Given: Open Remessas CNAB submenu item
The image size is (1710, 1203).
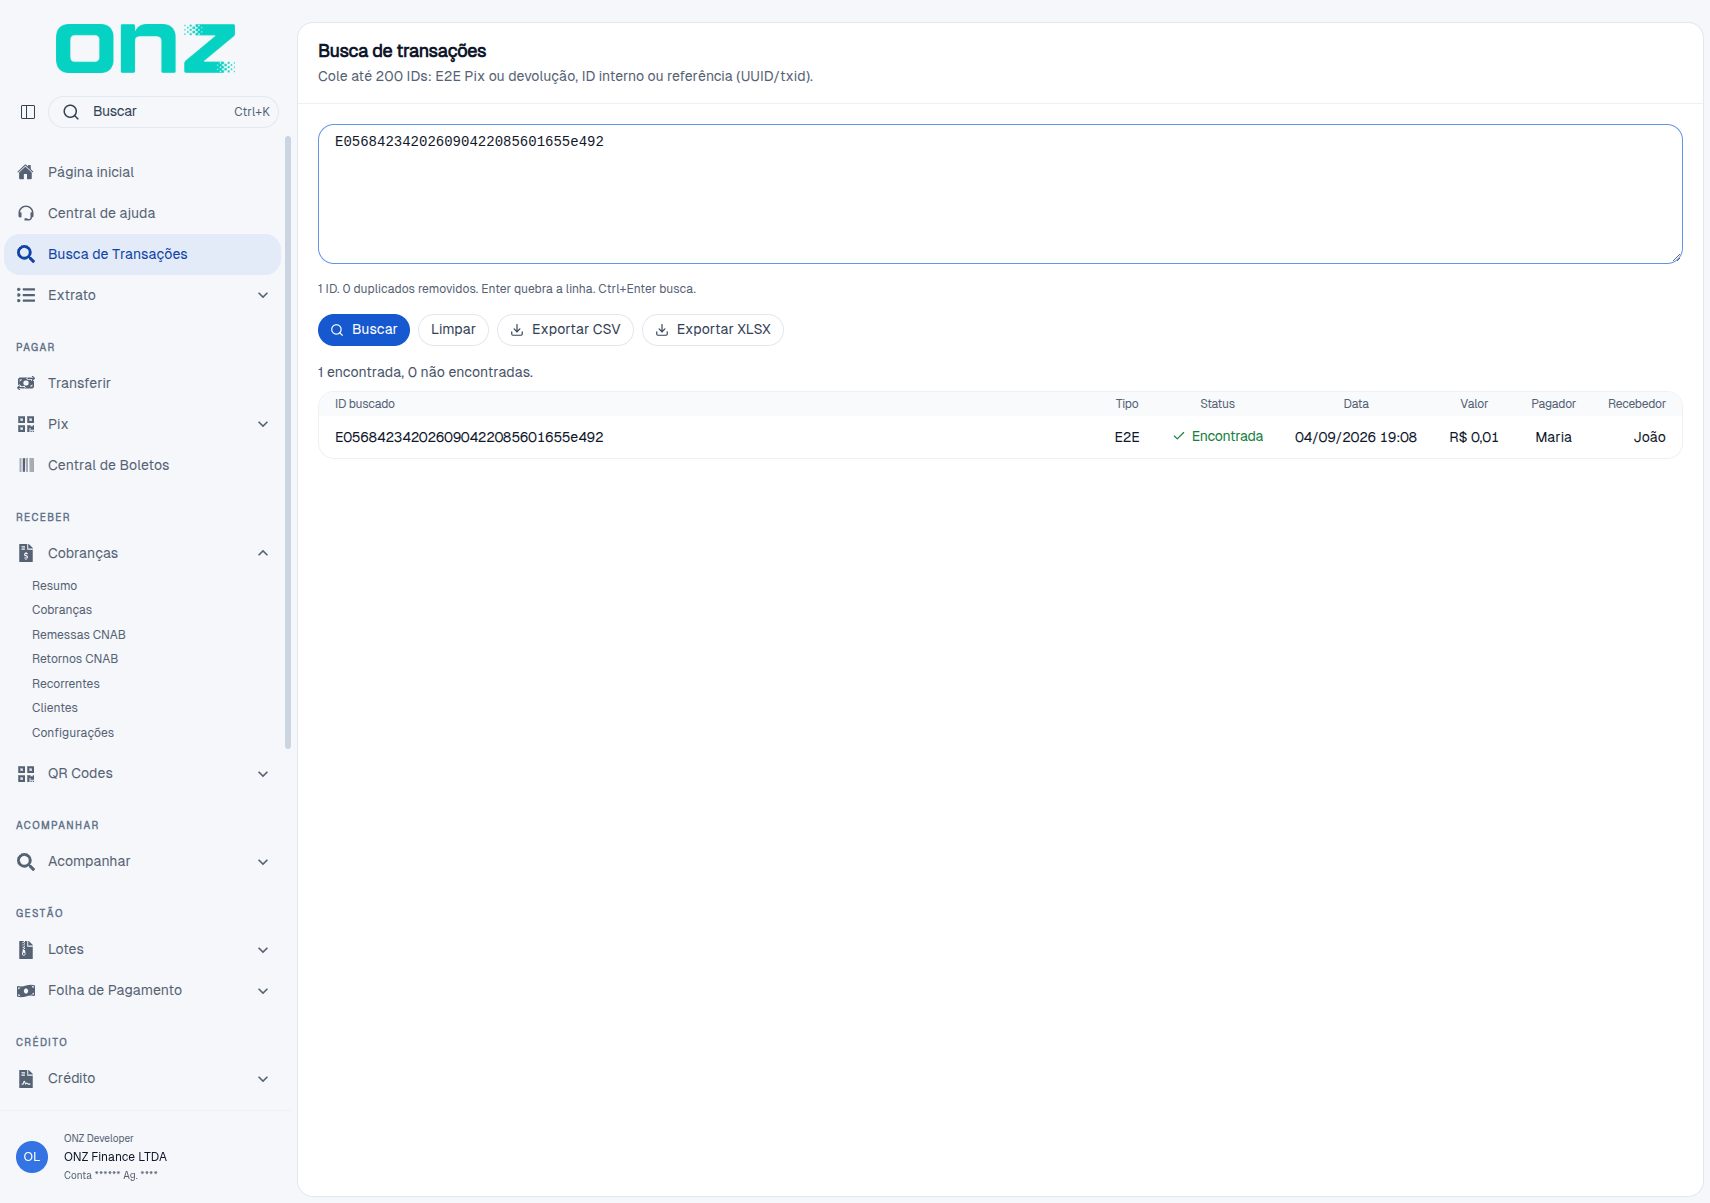Looking at the screenshot, I should coord(79,635).
